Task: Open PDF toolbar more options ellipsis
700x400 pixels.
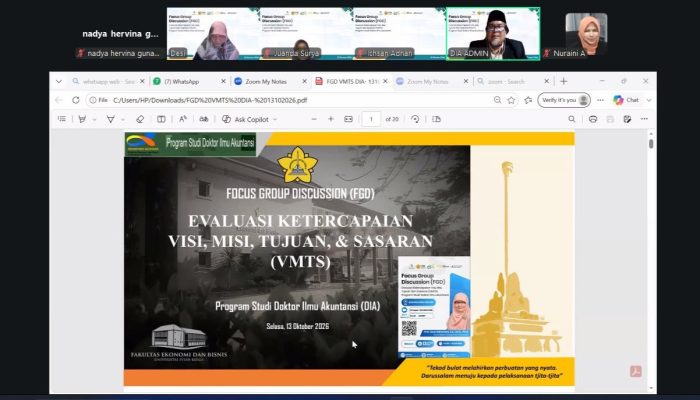Action: click(644, 119)
